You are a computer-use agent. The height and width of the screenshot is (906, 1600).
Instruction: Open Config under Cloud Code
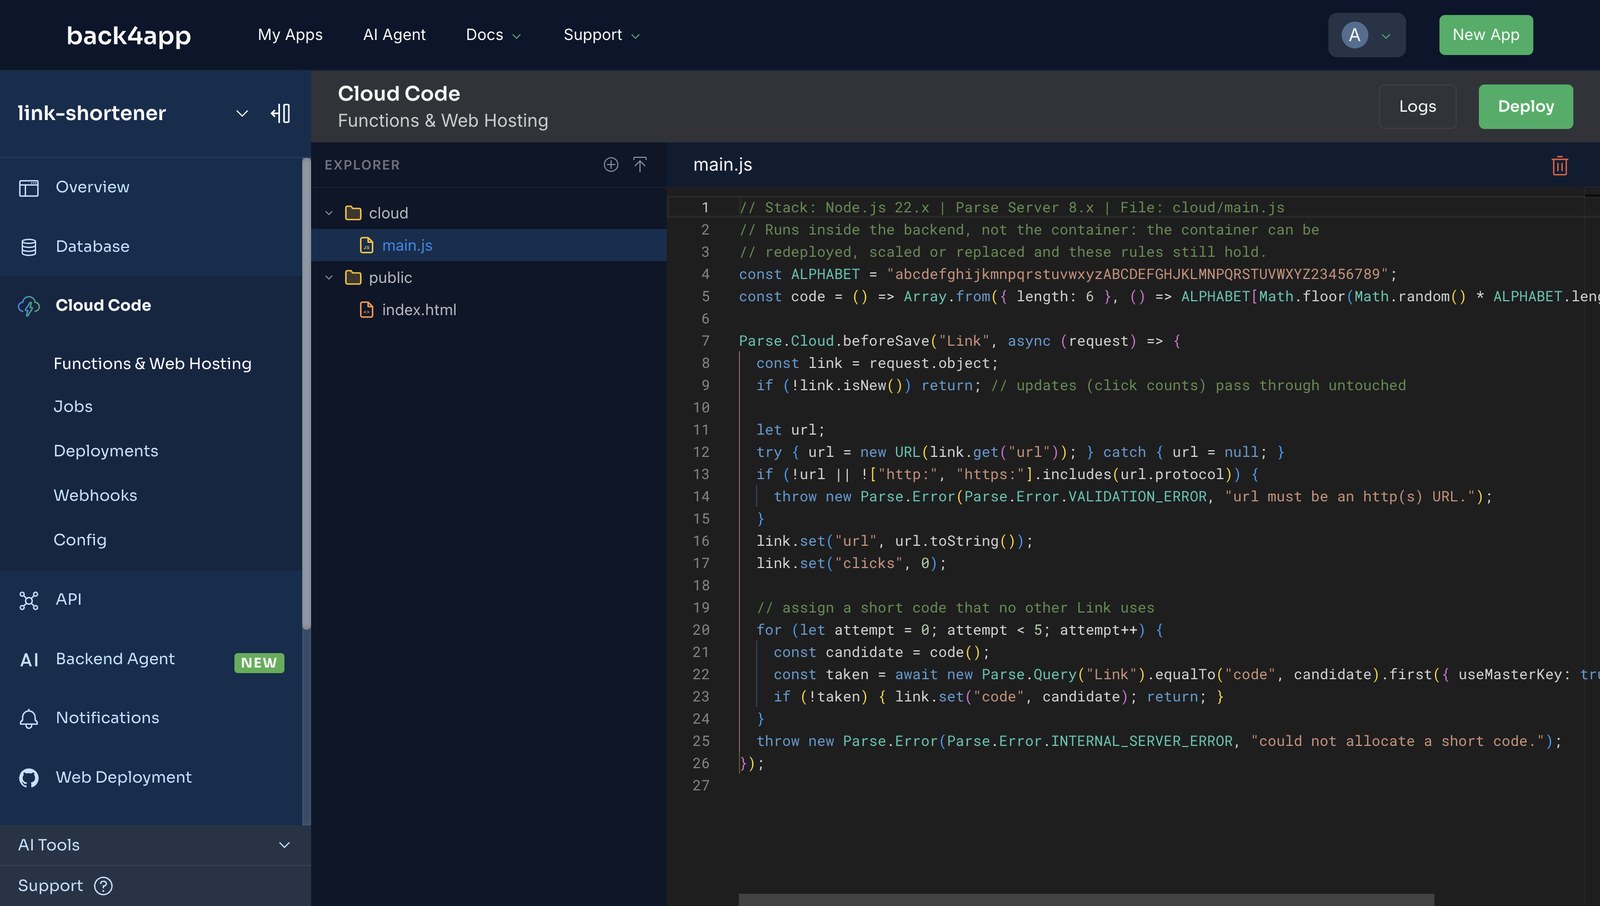coord(80,540)
